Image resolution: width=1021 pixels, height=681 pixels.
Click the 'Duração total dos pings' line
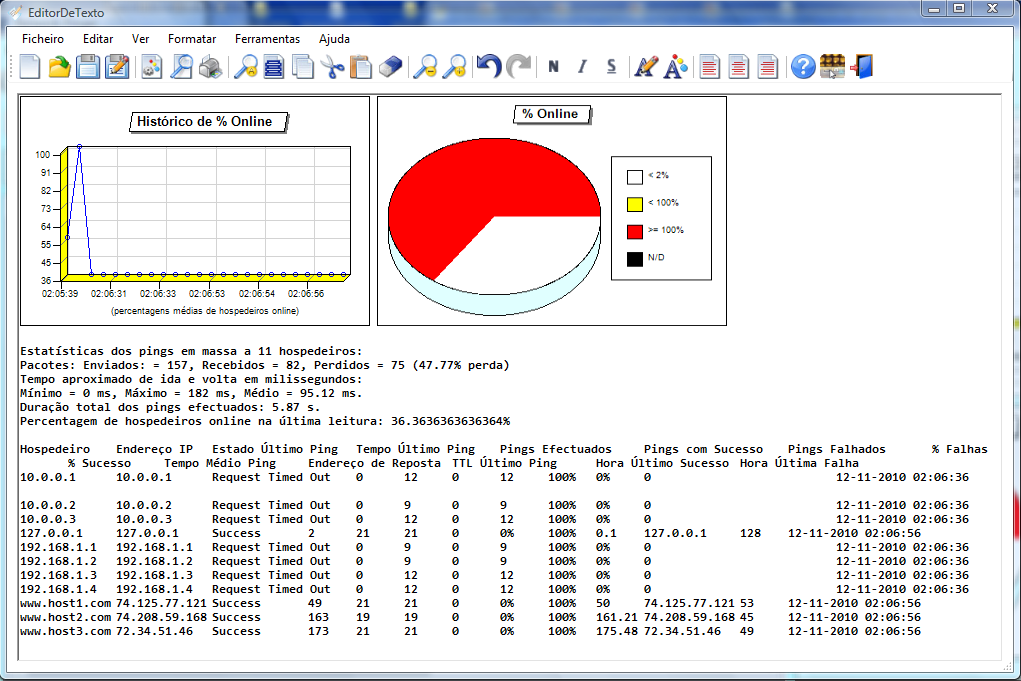(x=170, y=408)
